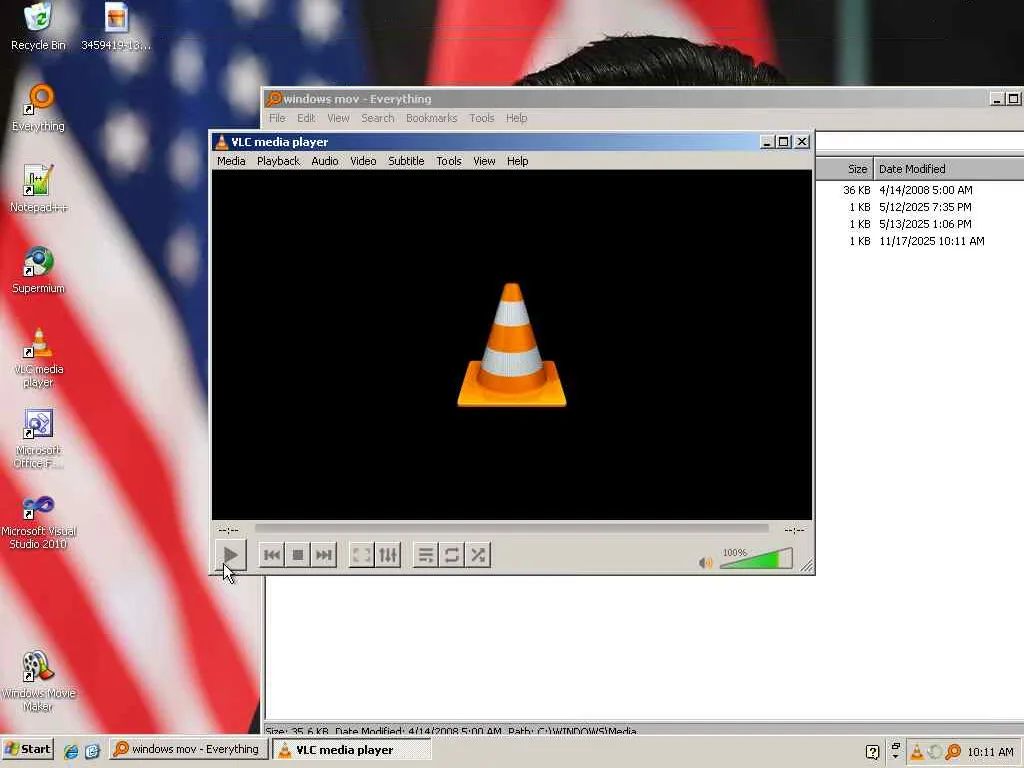Click the Everything search input field
1024x768 pixels.
(x=920, y=142)
